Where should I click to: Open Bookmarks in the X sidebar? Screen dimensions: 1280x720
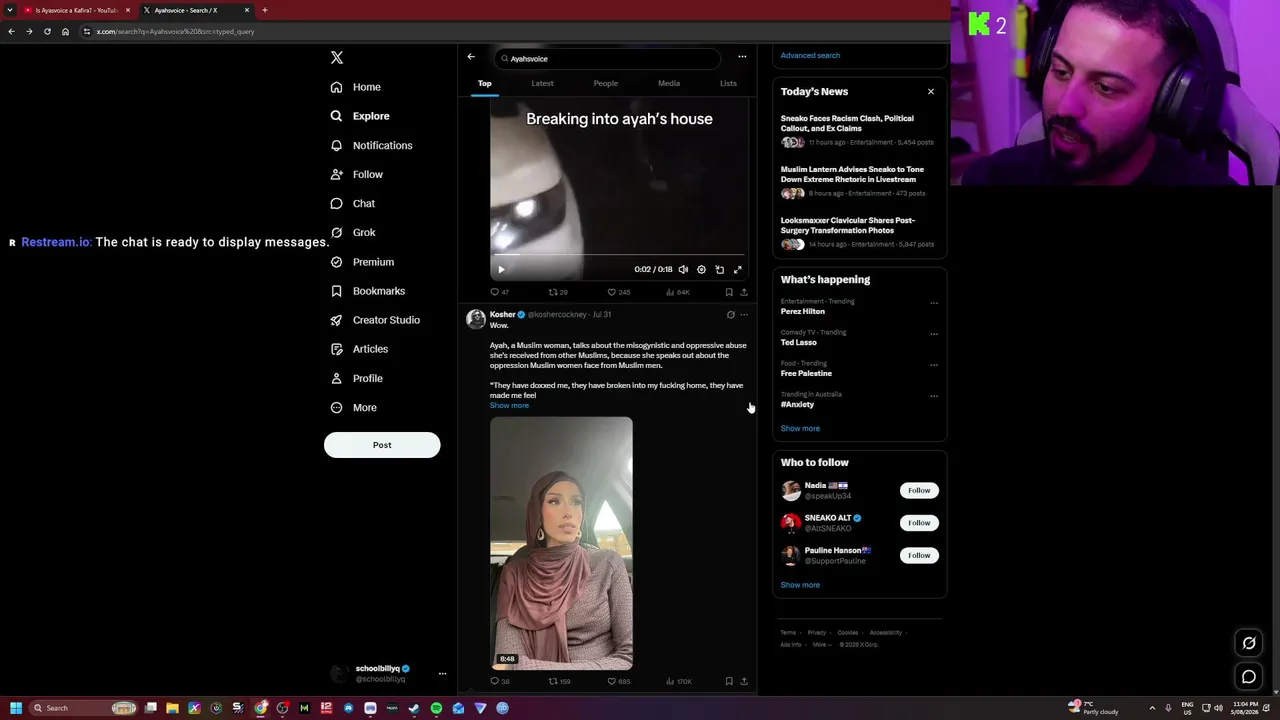click(368, 291)
